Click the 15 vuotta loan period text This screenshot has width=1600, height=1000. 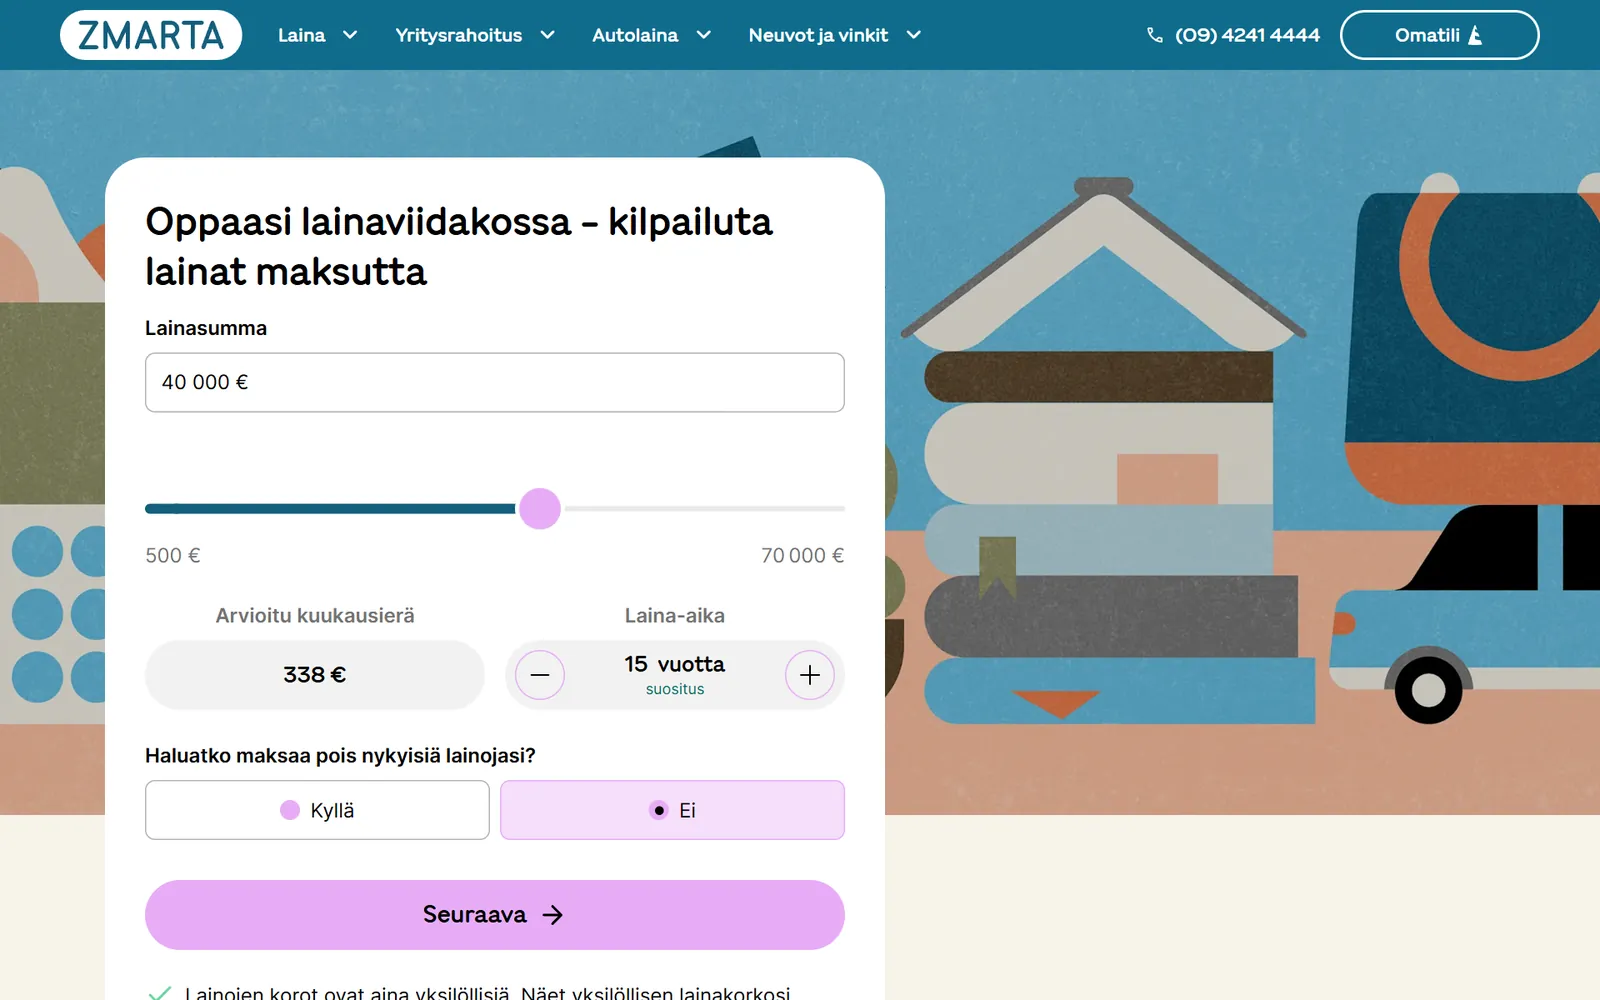tap(675, 664)
